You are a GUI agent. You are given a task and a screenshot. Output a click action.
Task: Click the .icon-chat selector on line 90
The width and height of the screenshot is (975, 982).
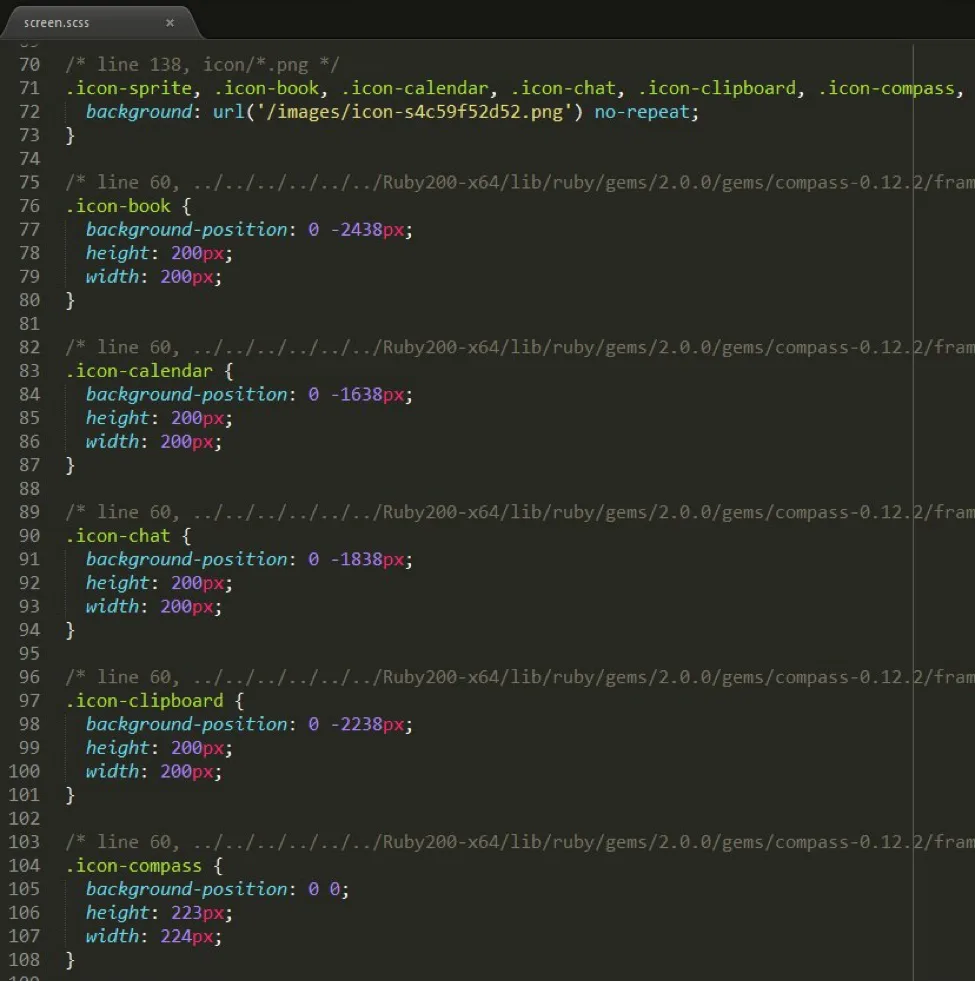coord(118,536)
